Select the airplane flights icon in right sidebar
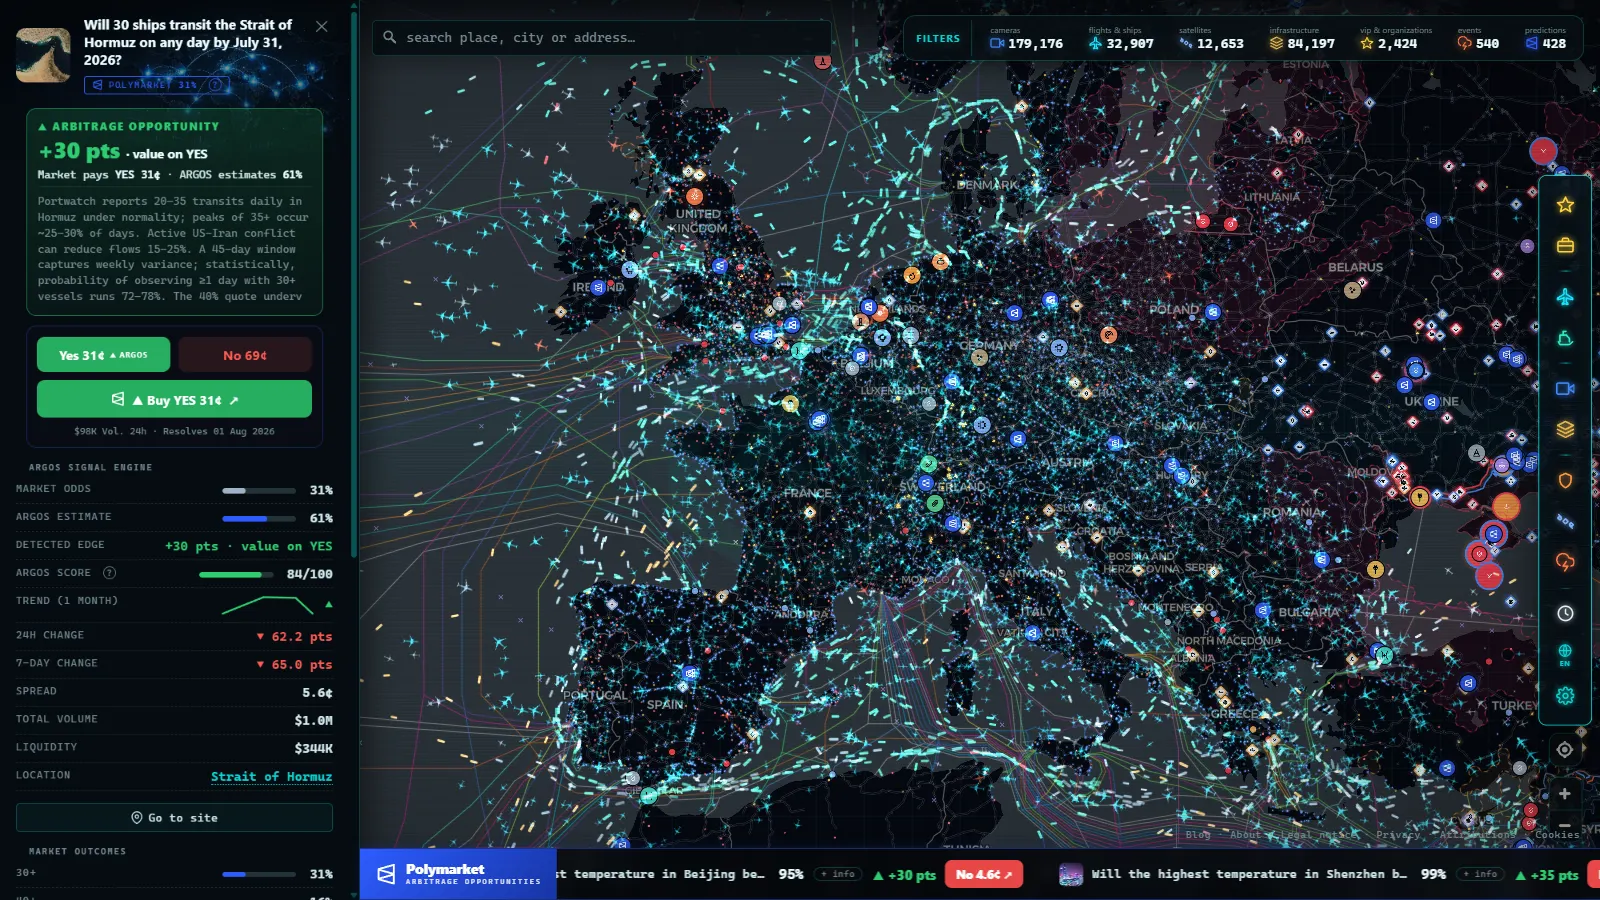Screen dimensions: 1600x900 coord(1565,297)
